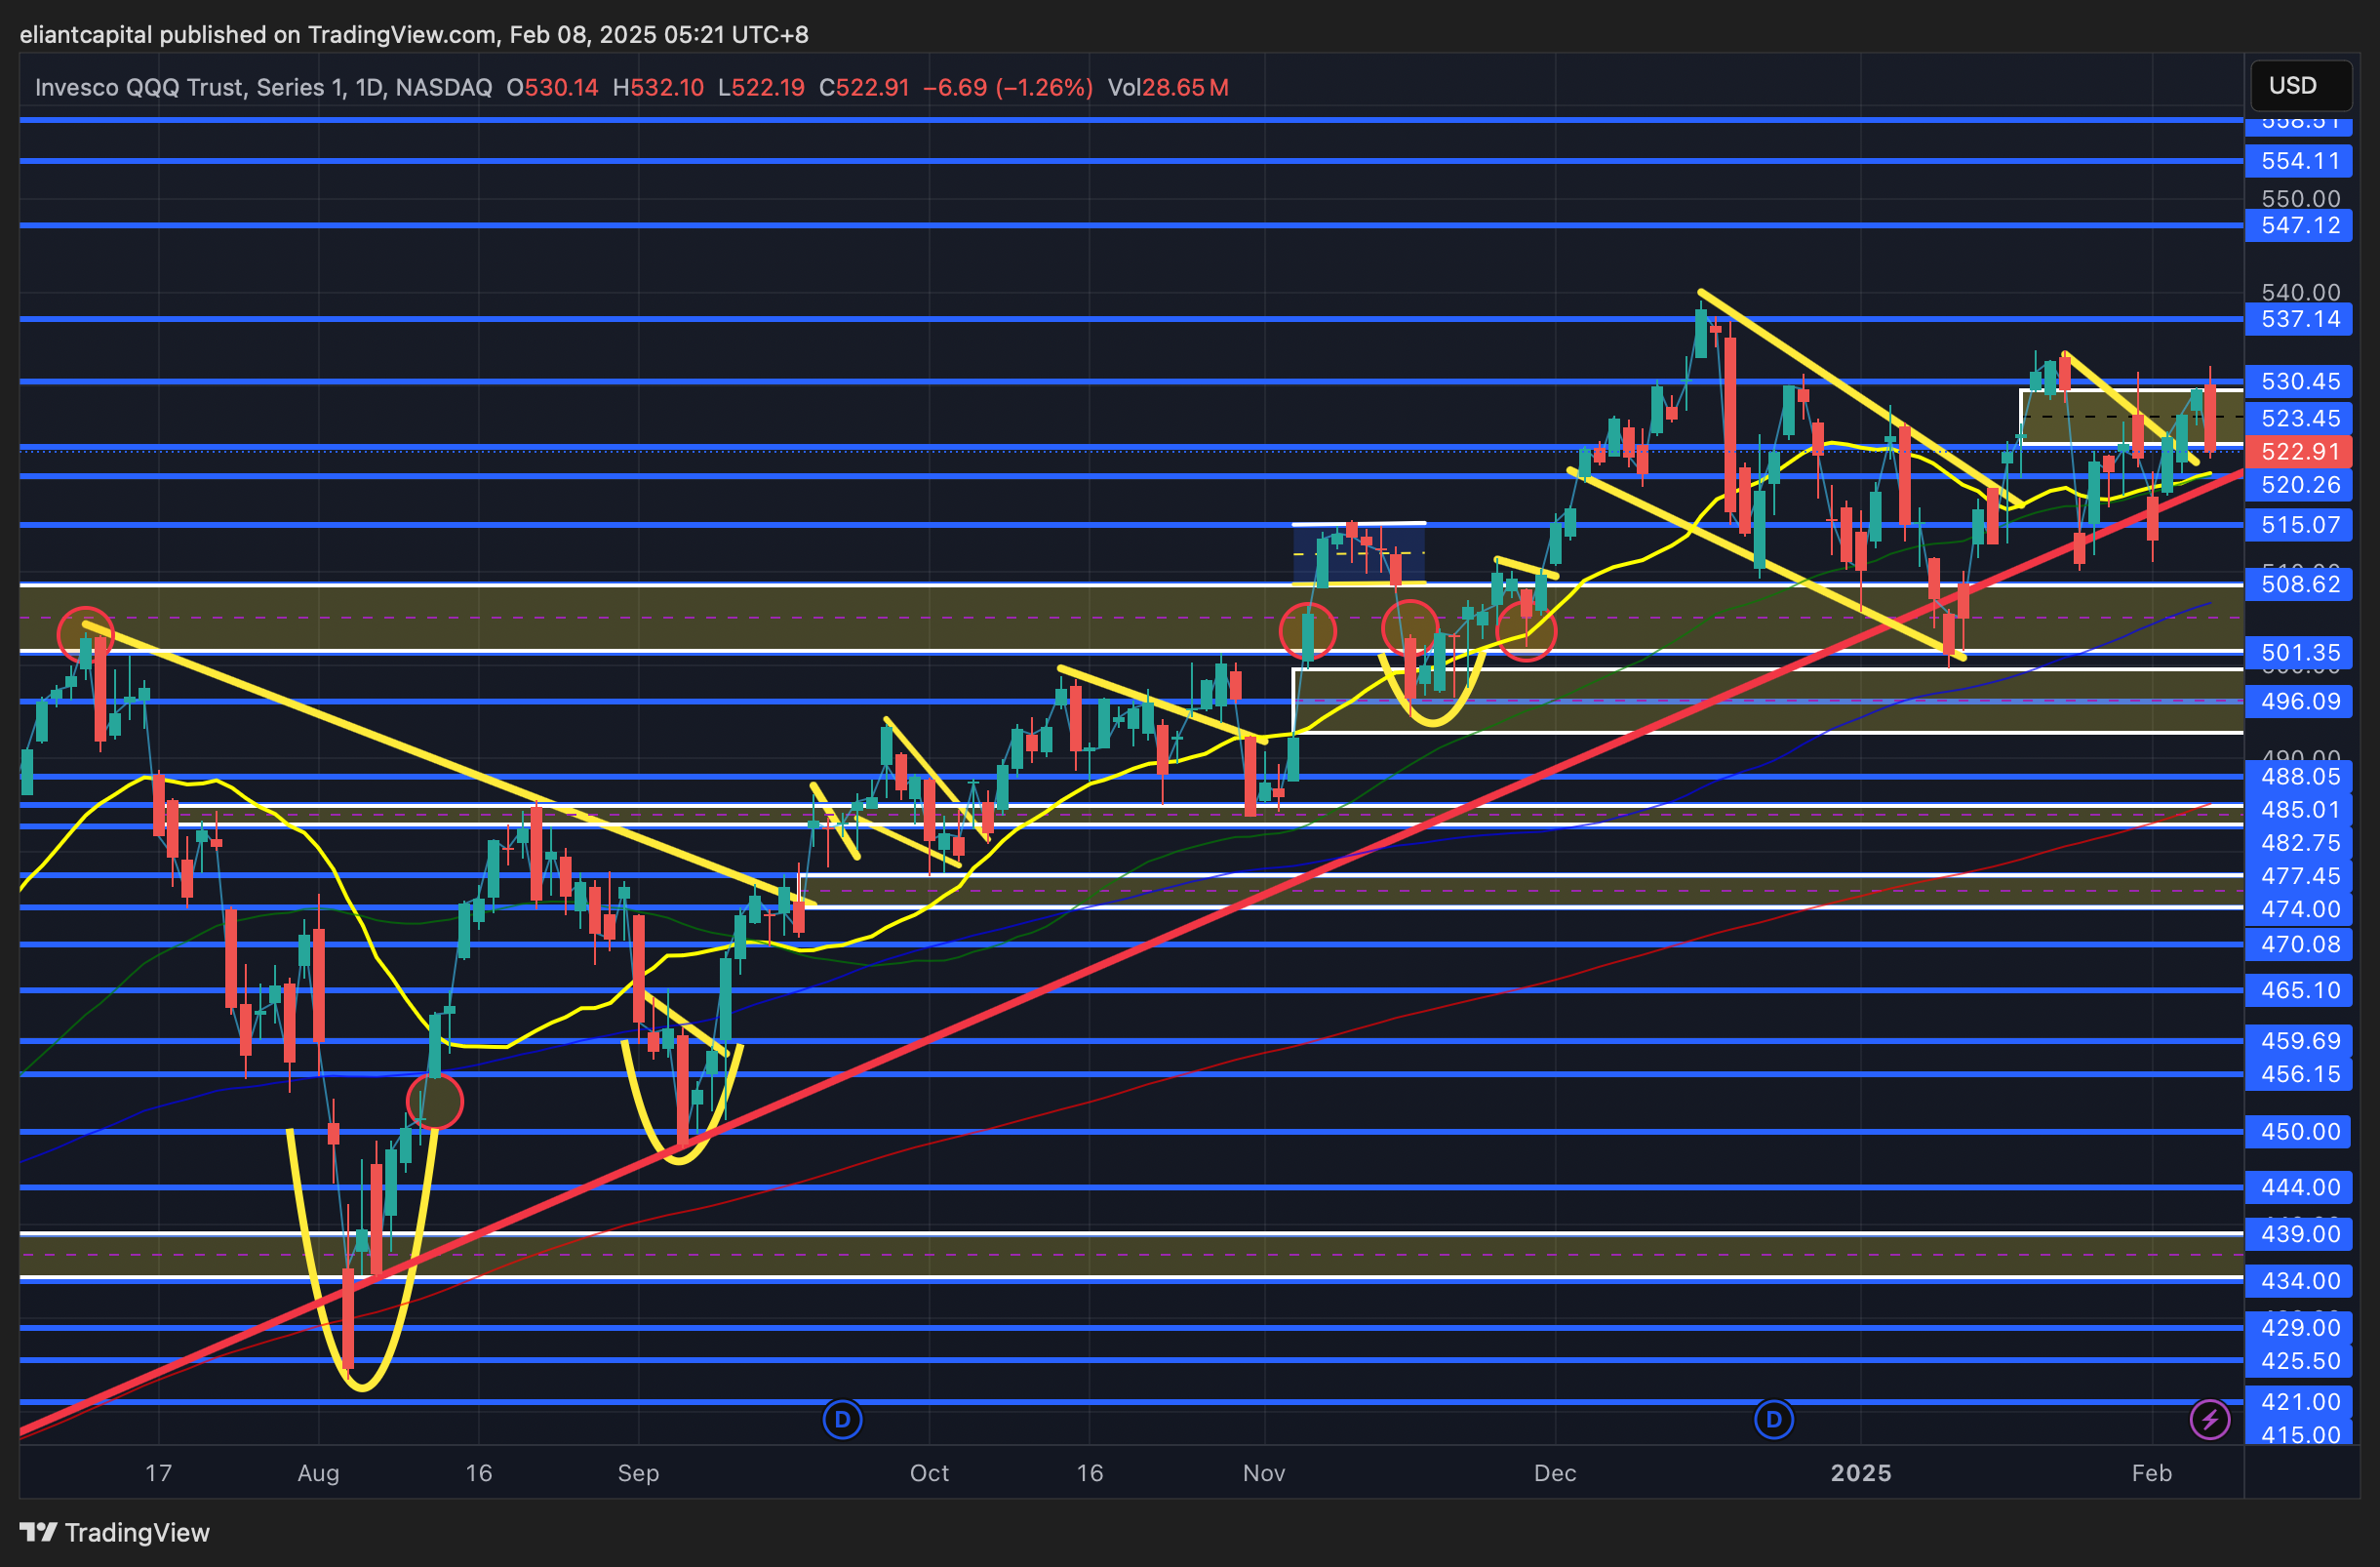Click the Feb label on the time axis

2151,1473
